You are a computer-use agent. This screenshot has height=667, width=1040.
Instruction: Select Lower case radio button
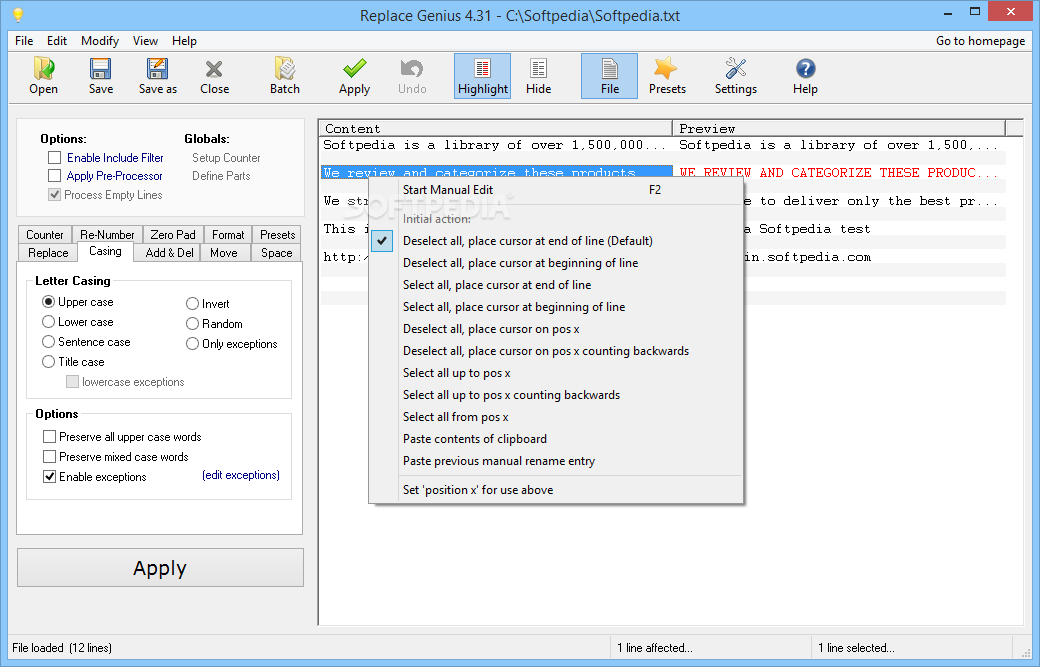tap(48, 322)
